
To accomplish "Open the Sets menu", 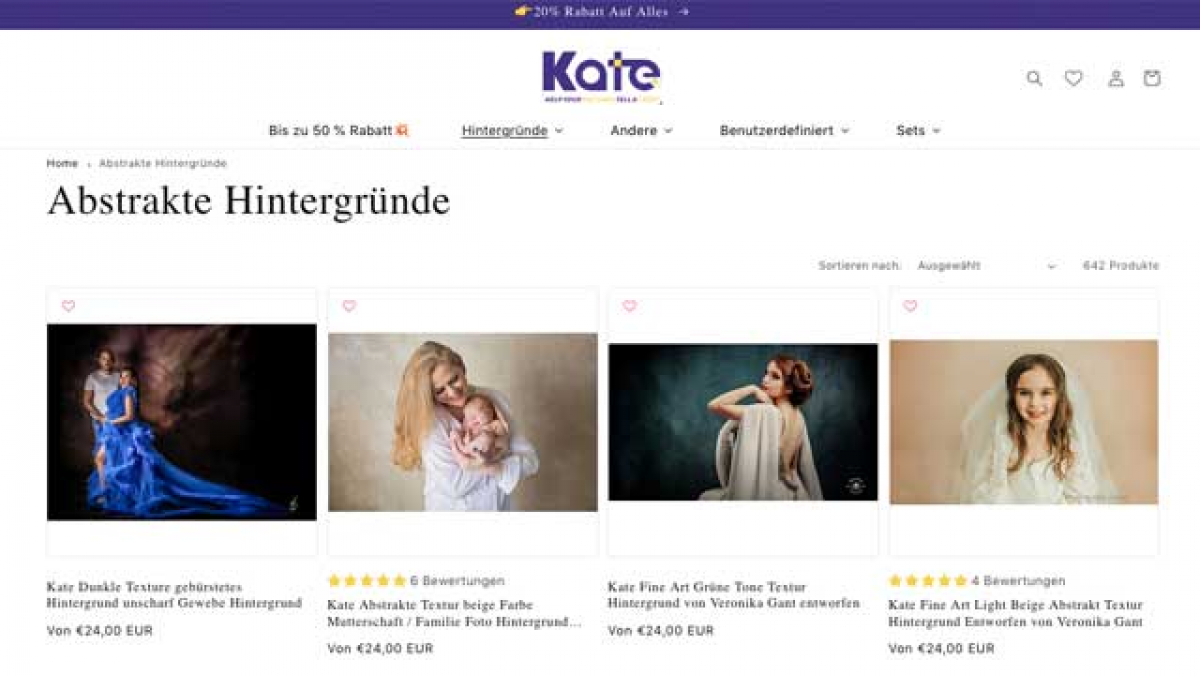I will coord(918,130).
